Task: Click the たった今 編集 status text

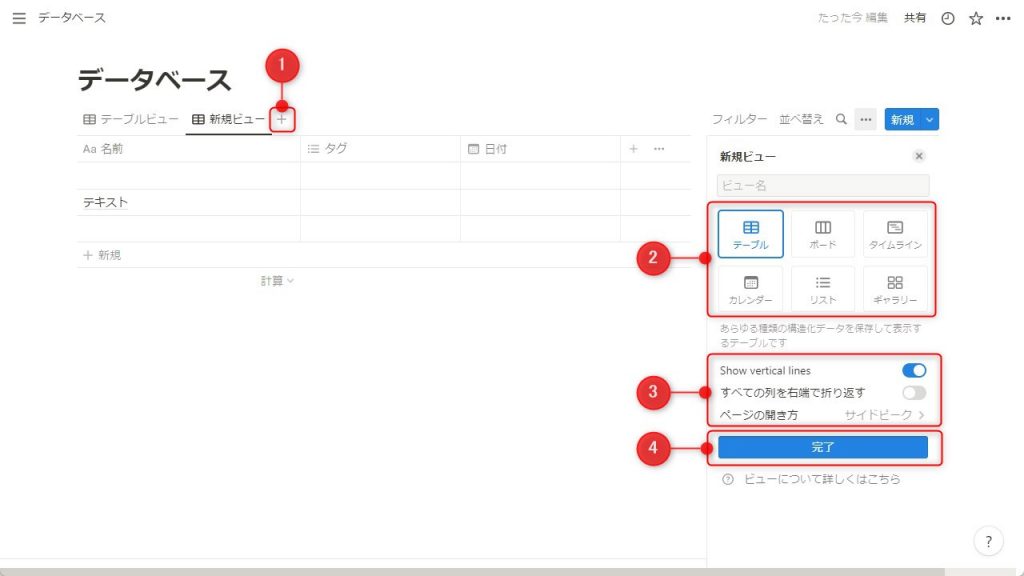Action: pos(852,18)
